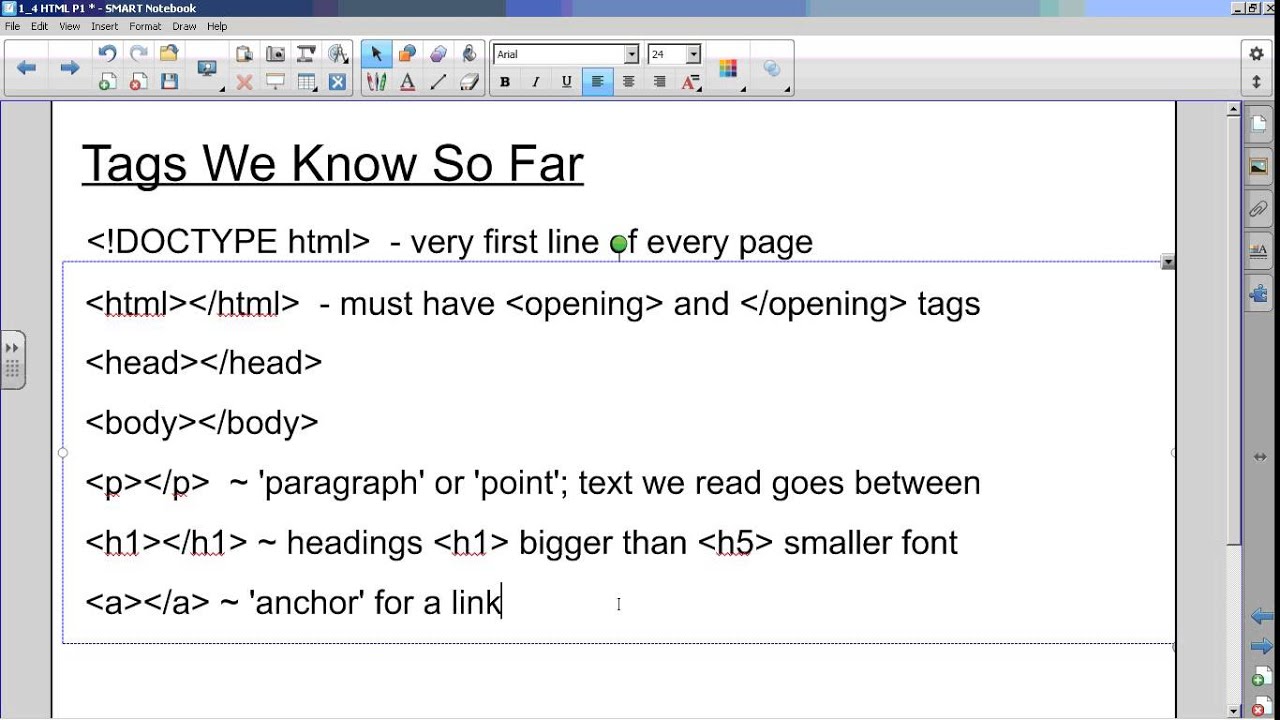This screenshot has height=720, width=1280.
Task: Open the File menu
Action: [12, 26]
